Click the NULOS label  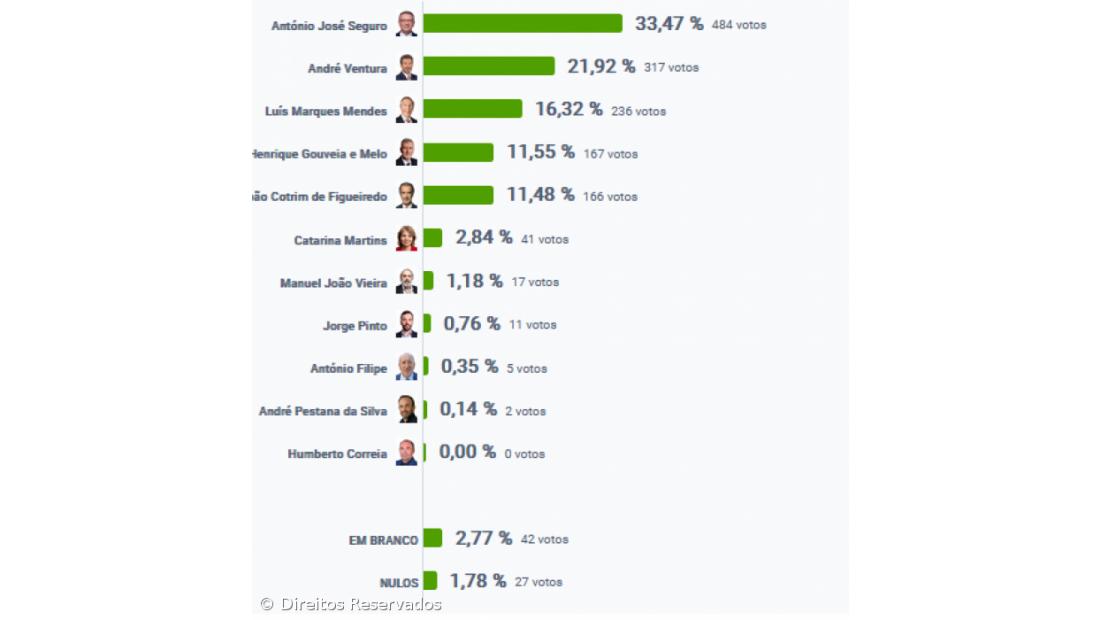tap(399, 583)
